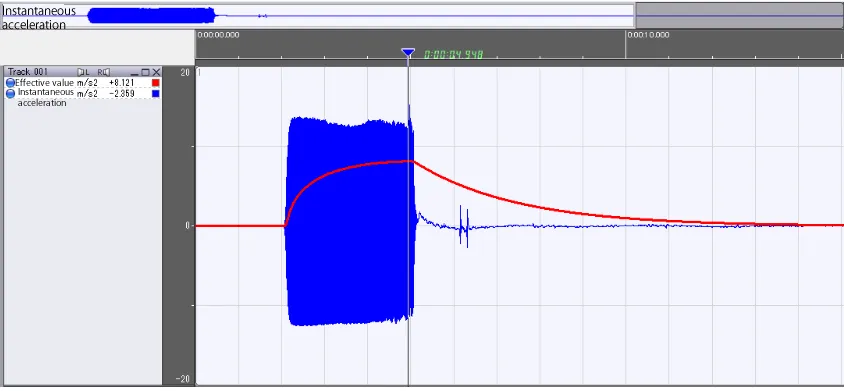Image resolution: width=844 pixels, height=391 pixels.
Task: Toggle the left channel speaker icon
Action: coord(83,72)
